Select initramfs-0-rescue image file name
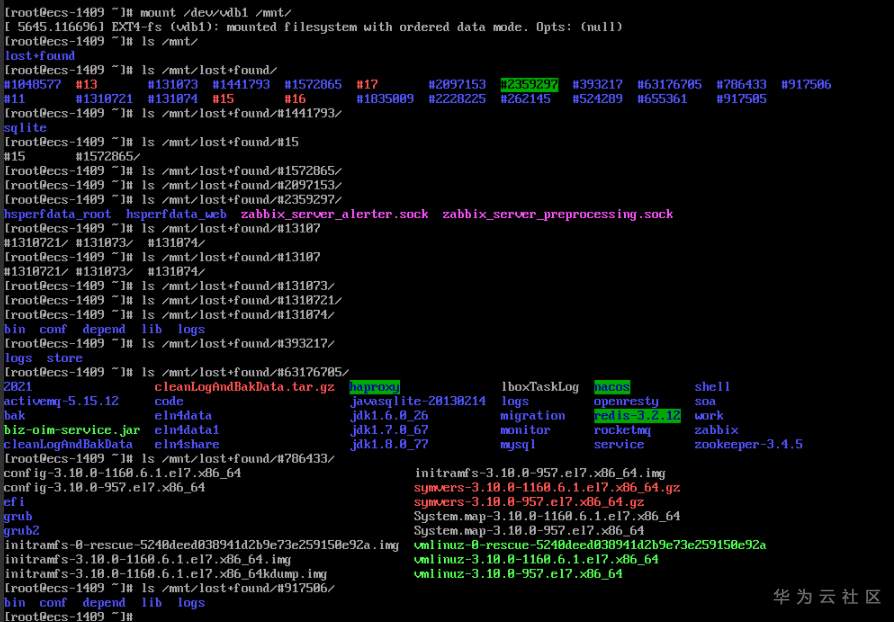 201,545
